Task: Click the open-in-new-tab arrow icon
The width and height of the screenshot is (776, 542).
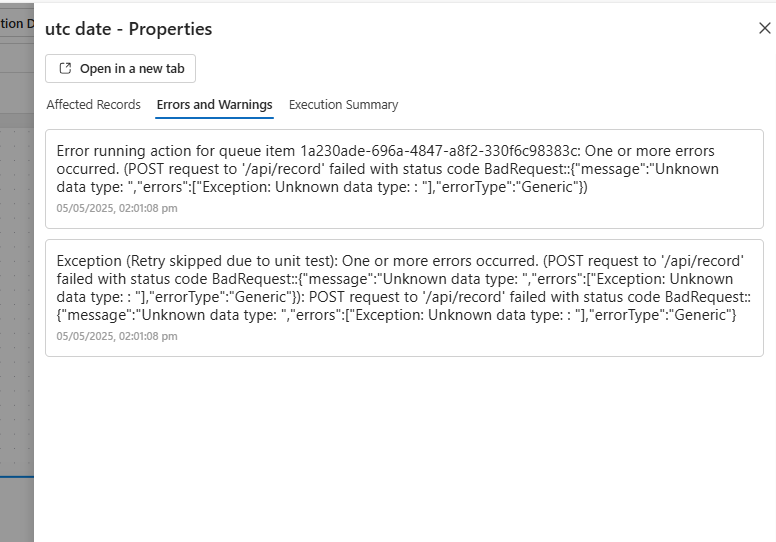Action: point(66,69)
